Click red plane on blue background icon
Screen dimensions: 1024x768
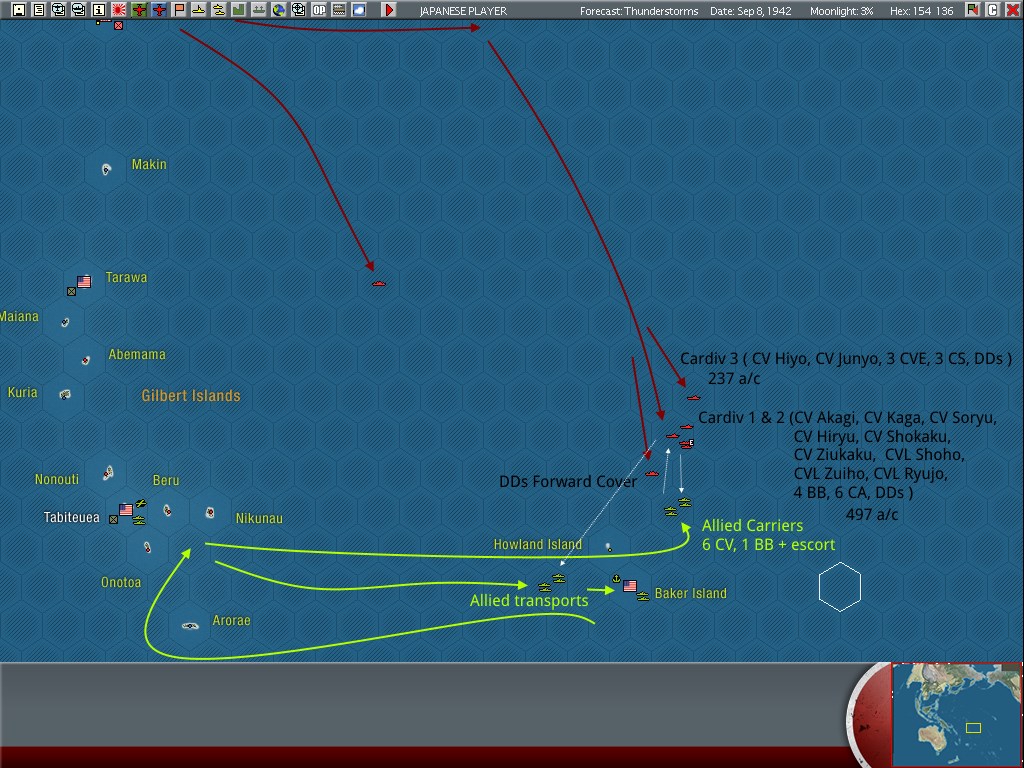pos(159,10)
